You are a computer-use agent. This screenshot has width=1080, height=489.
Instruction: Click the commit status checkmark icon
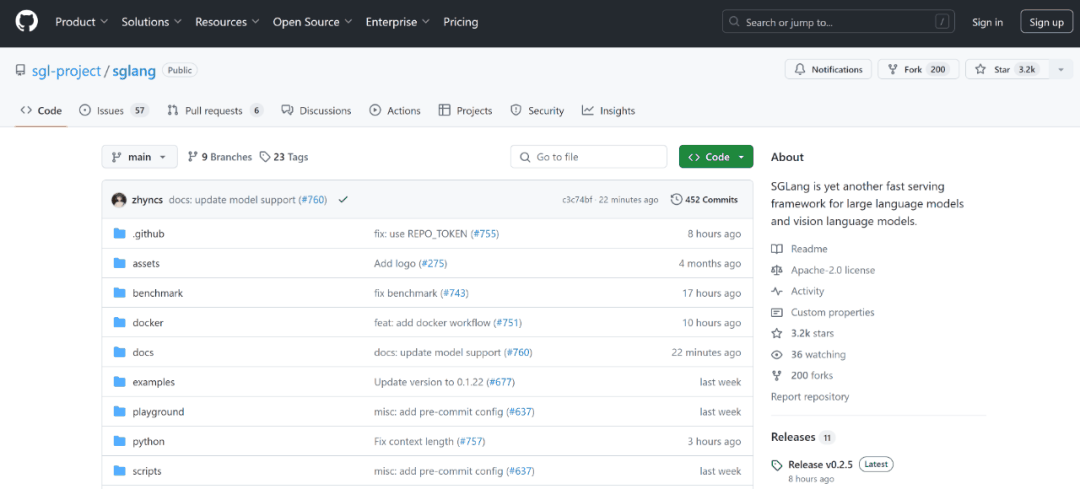(x=343, y=200)
